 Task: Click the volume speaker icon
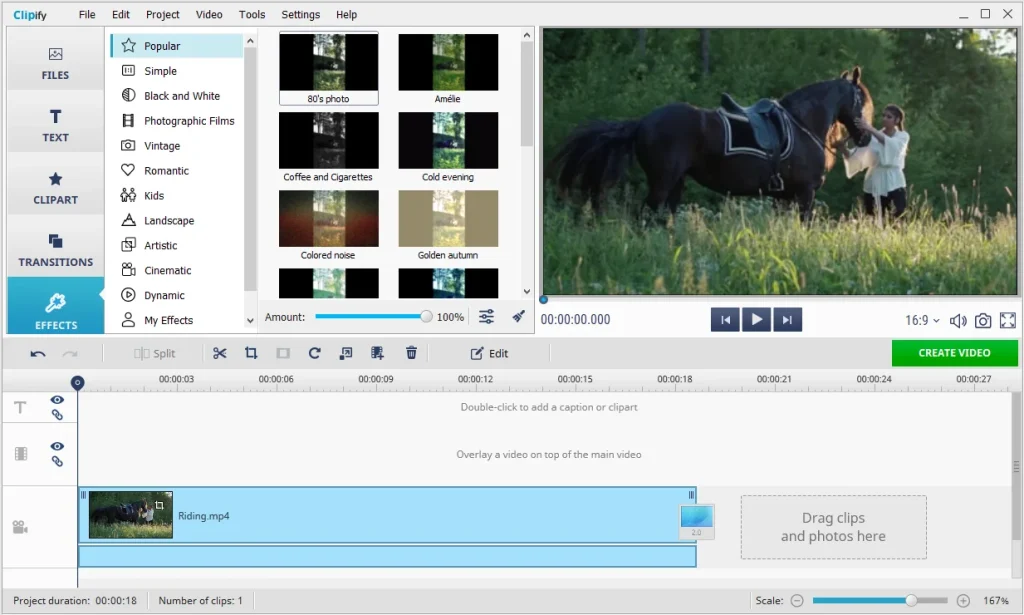coord(958,321)
